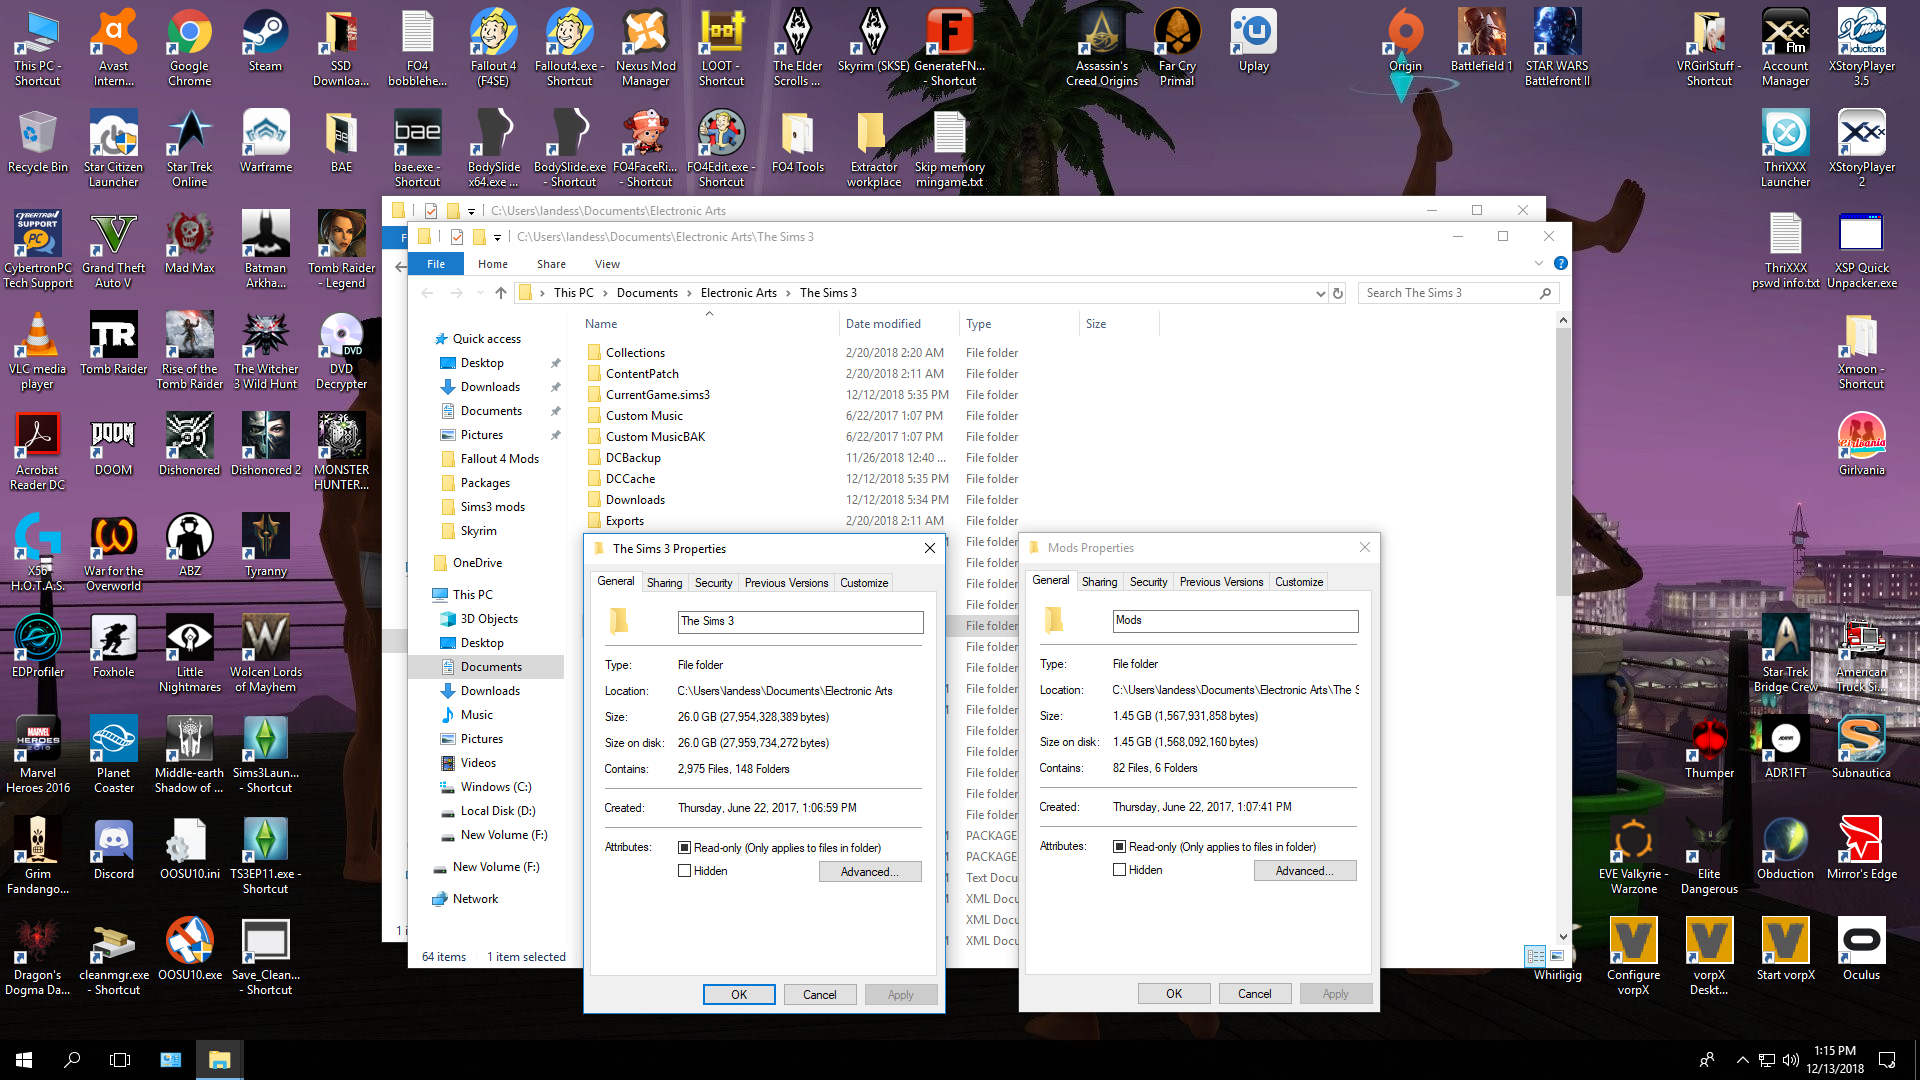This screenshot has height=1080, width=1920.
Task: Open the address bar history dropdown
Action: pyautogui.click(x=1320, y=293)
